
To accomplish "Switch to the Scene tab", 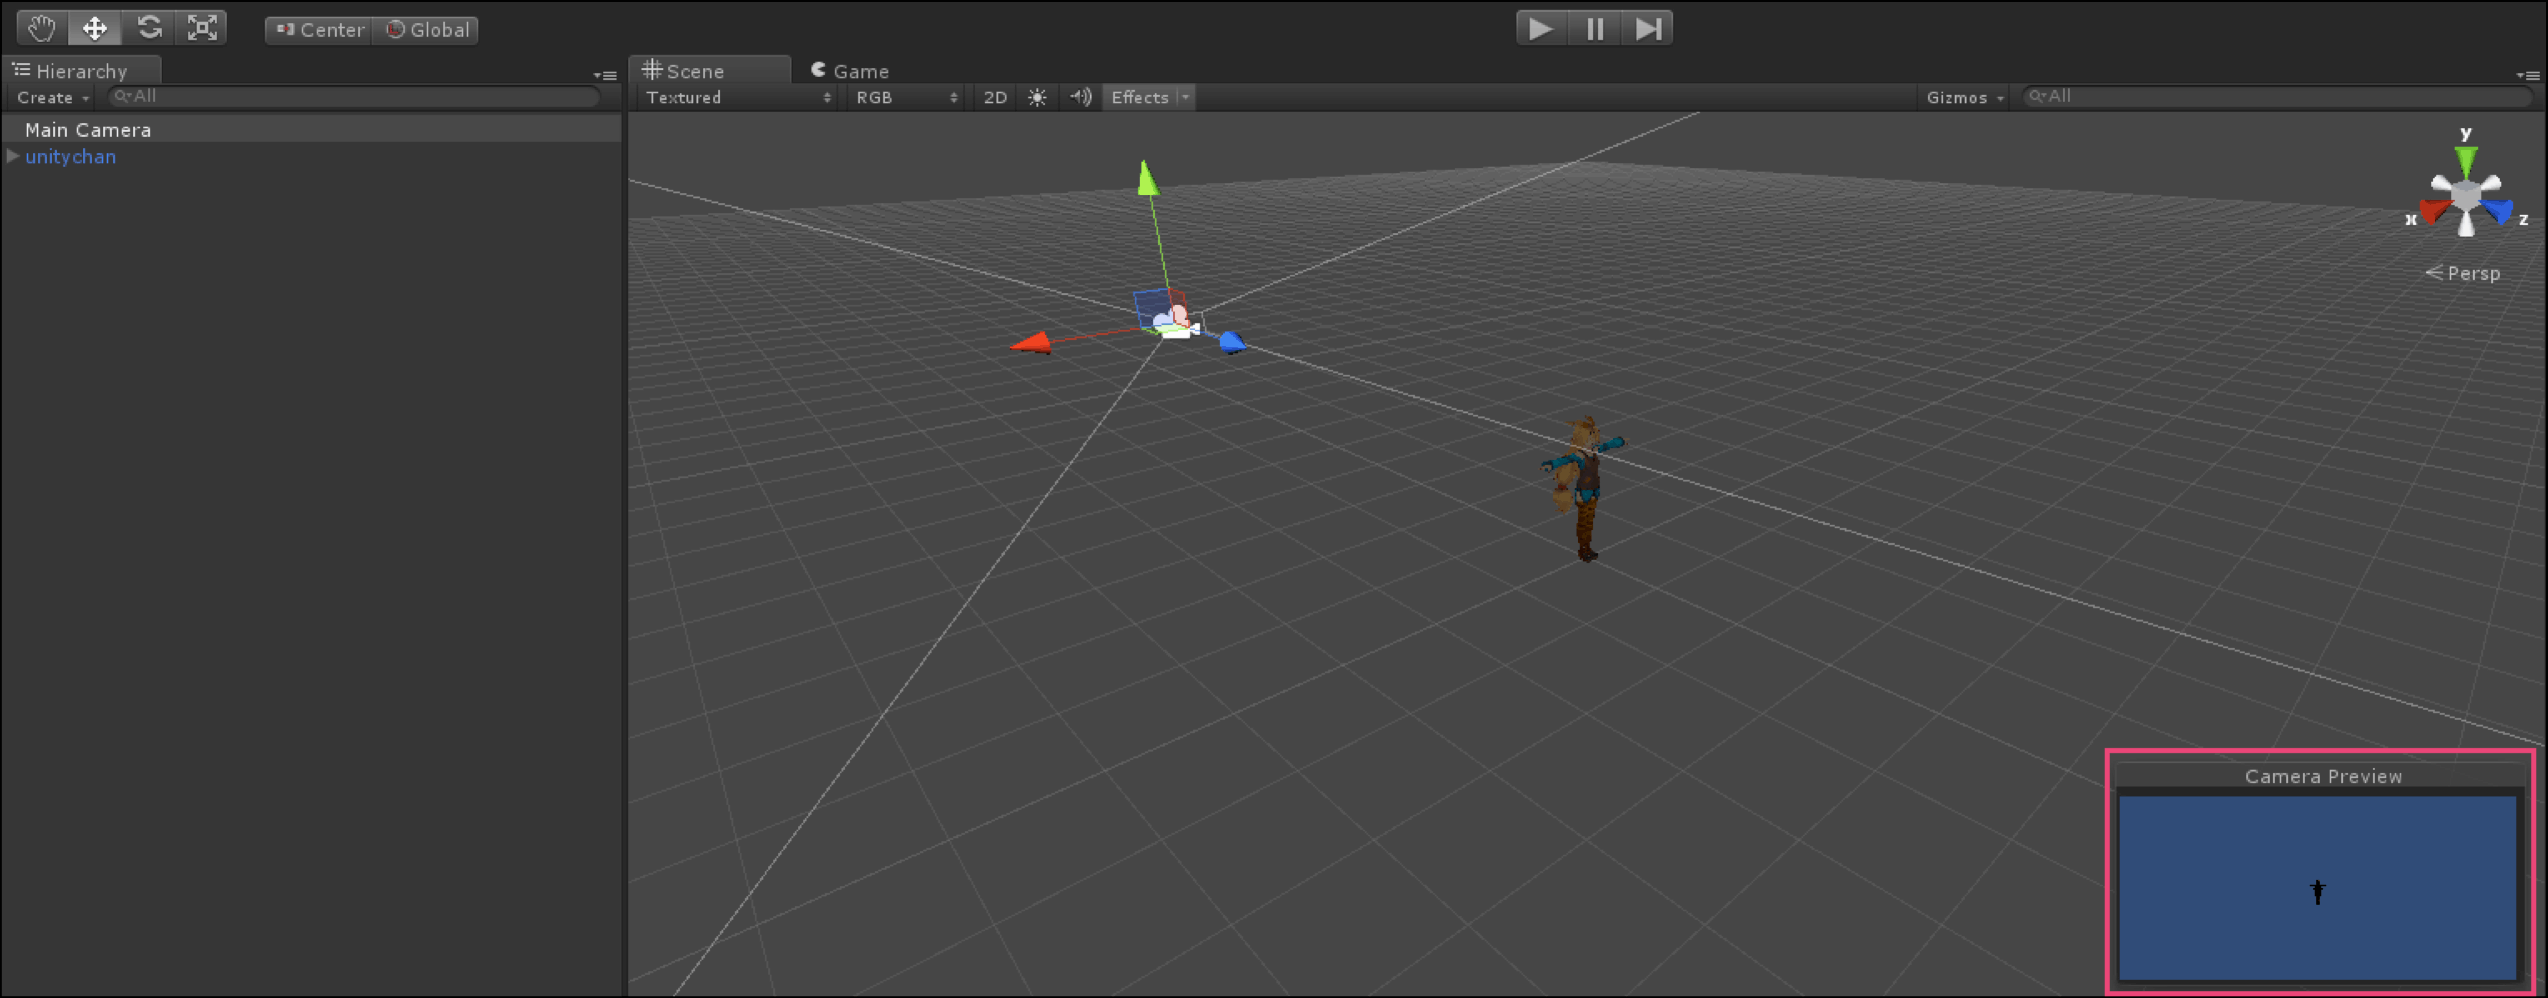I will click(709, 70).
